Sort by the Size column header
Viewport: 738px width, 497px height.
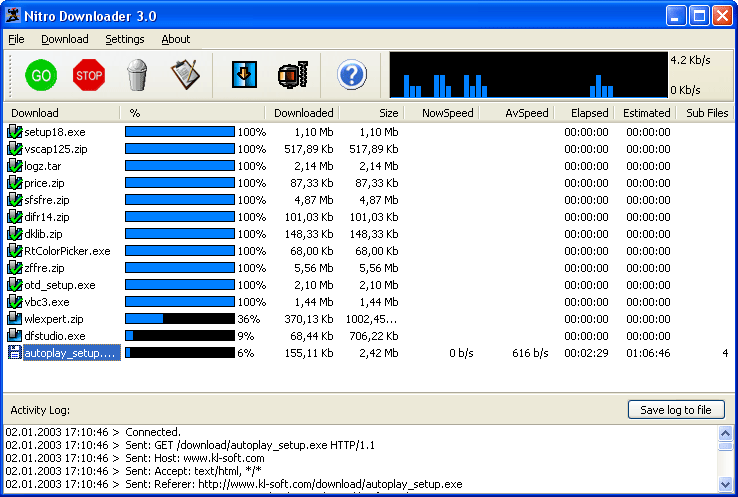(x=371, y=113)
